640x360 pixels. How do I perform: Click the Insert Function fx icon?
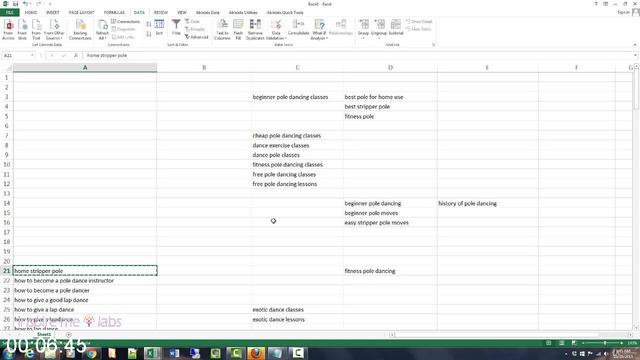(x=76, y=56)
